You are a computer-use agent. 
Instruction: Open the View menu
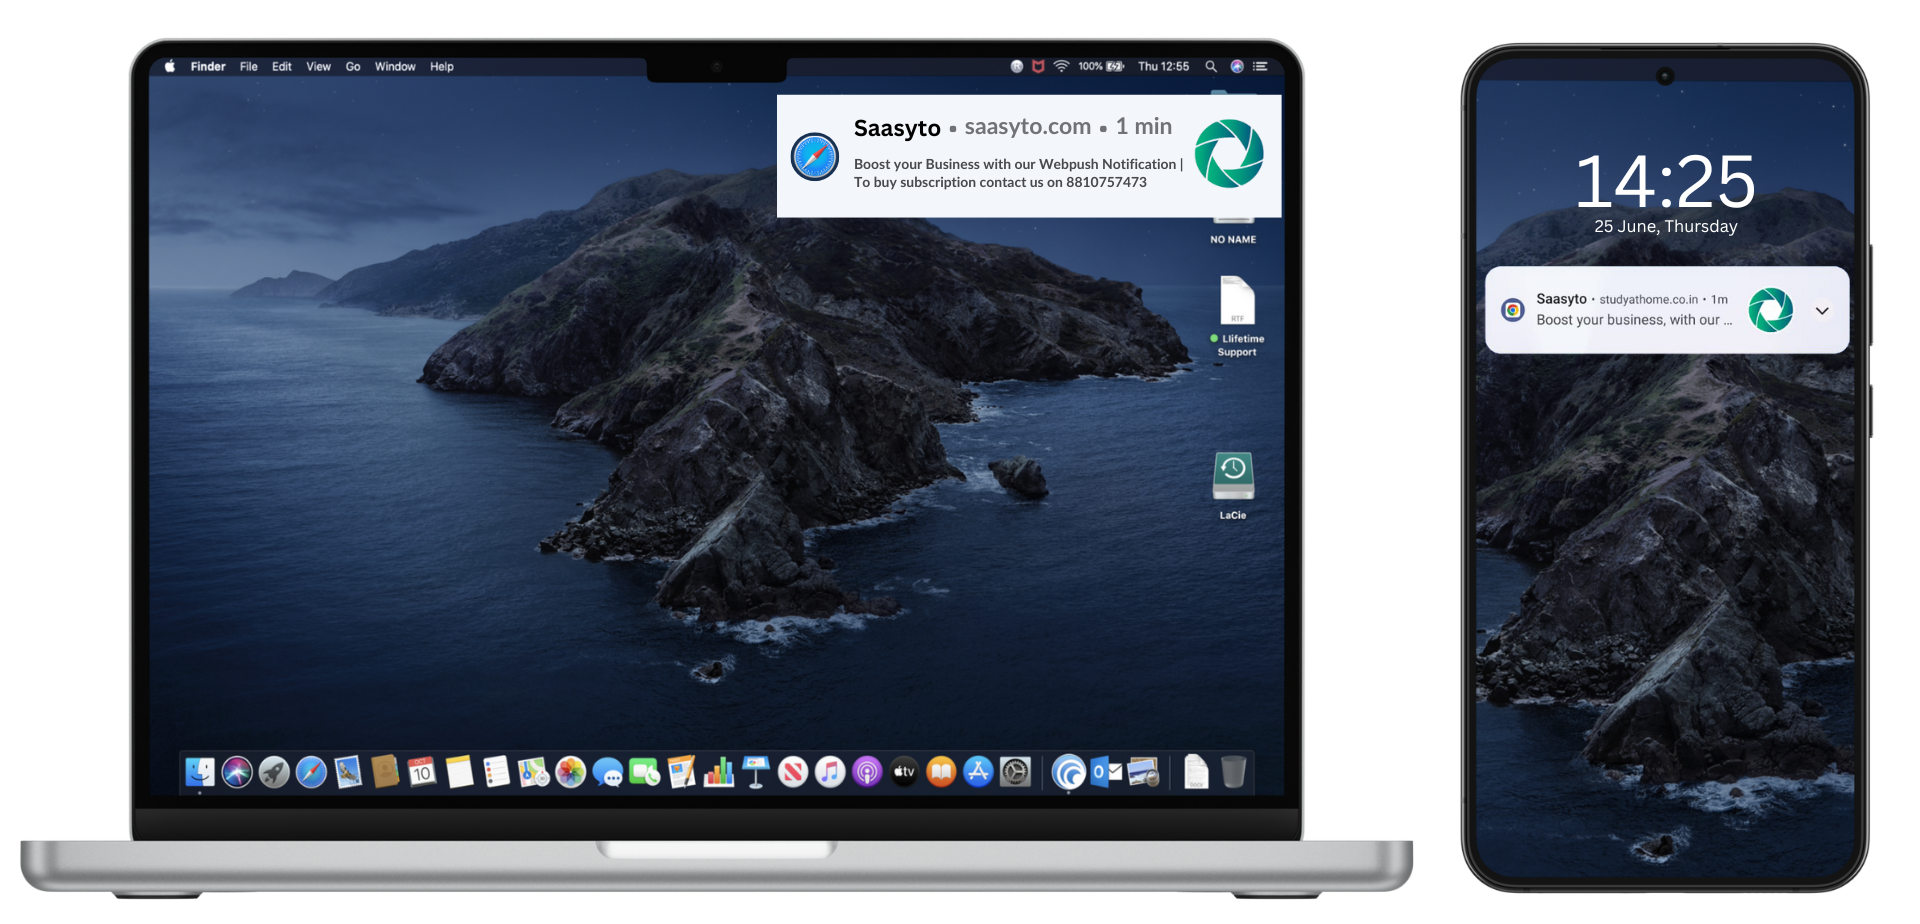click(318, 66)
